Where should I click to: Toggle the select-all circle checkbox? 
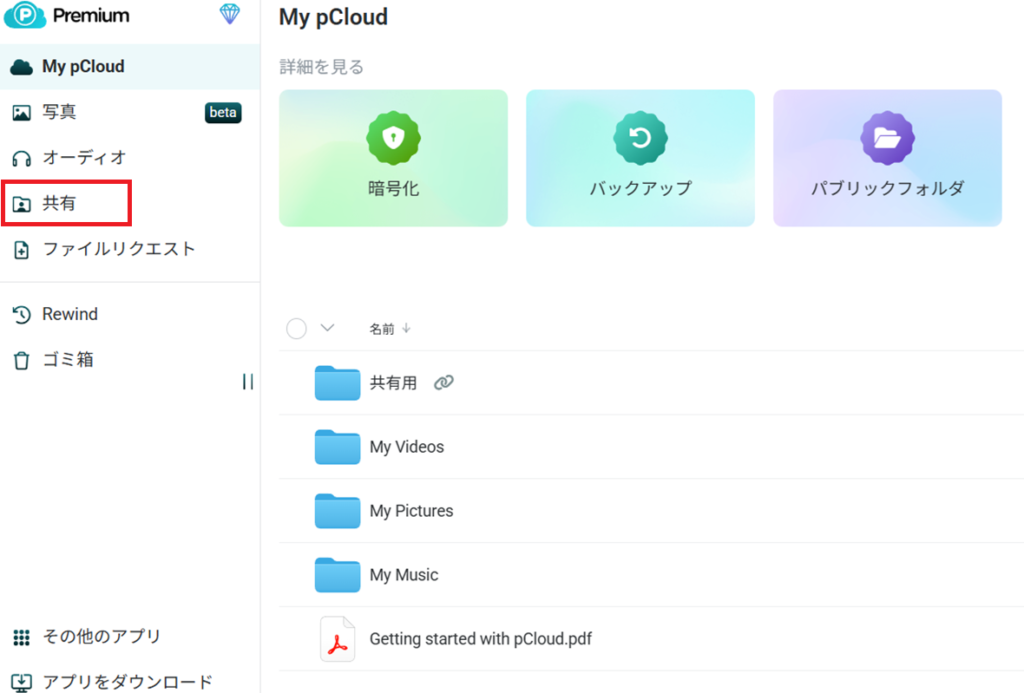coord(296,329)
